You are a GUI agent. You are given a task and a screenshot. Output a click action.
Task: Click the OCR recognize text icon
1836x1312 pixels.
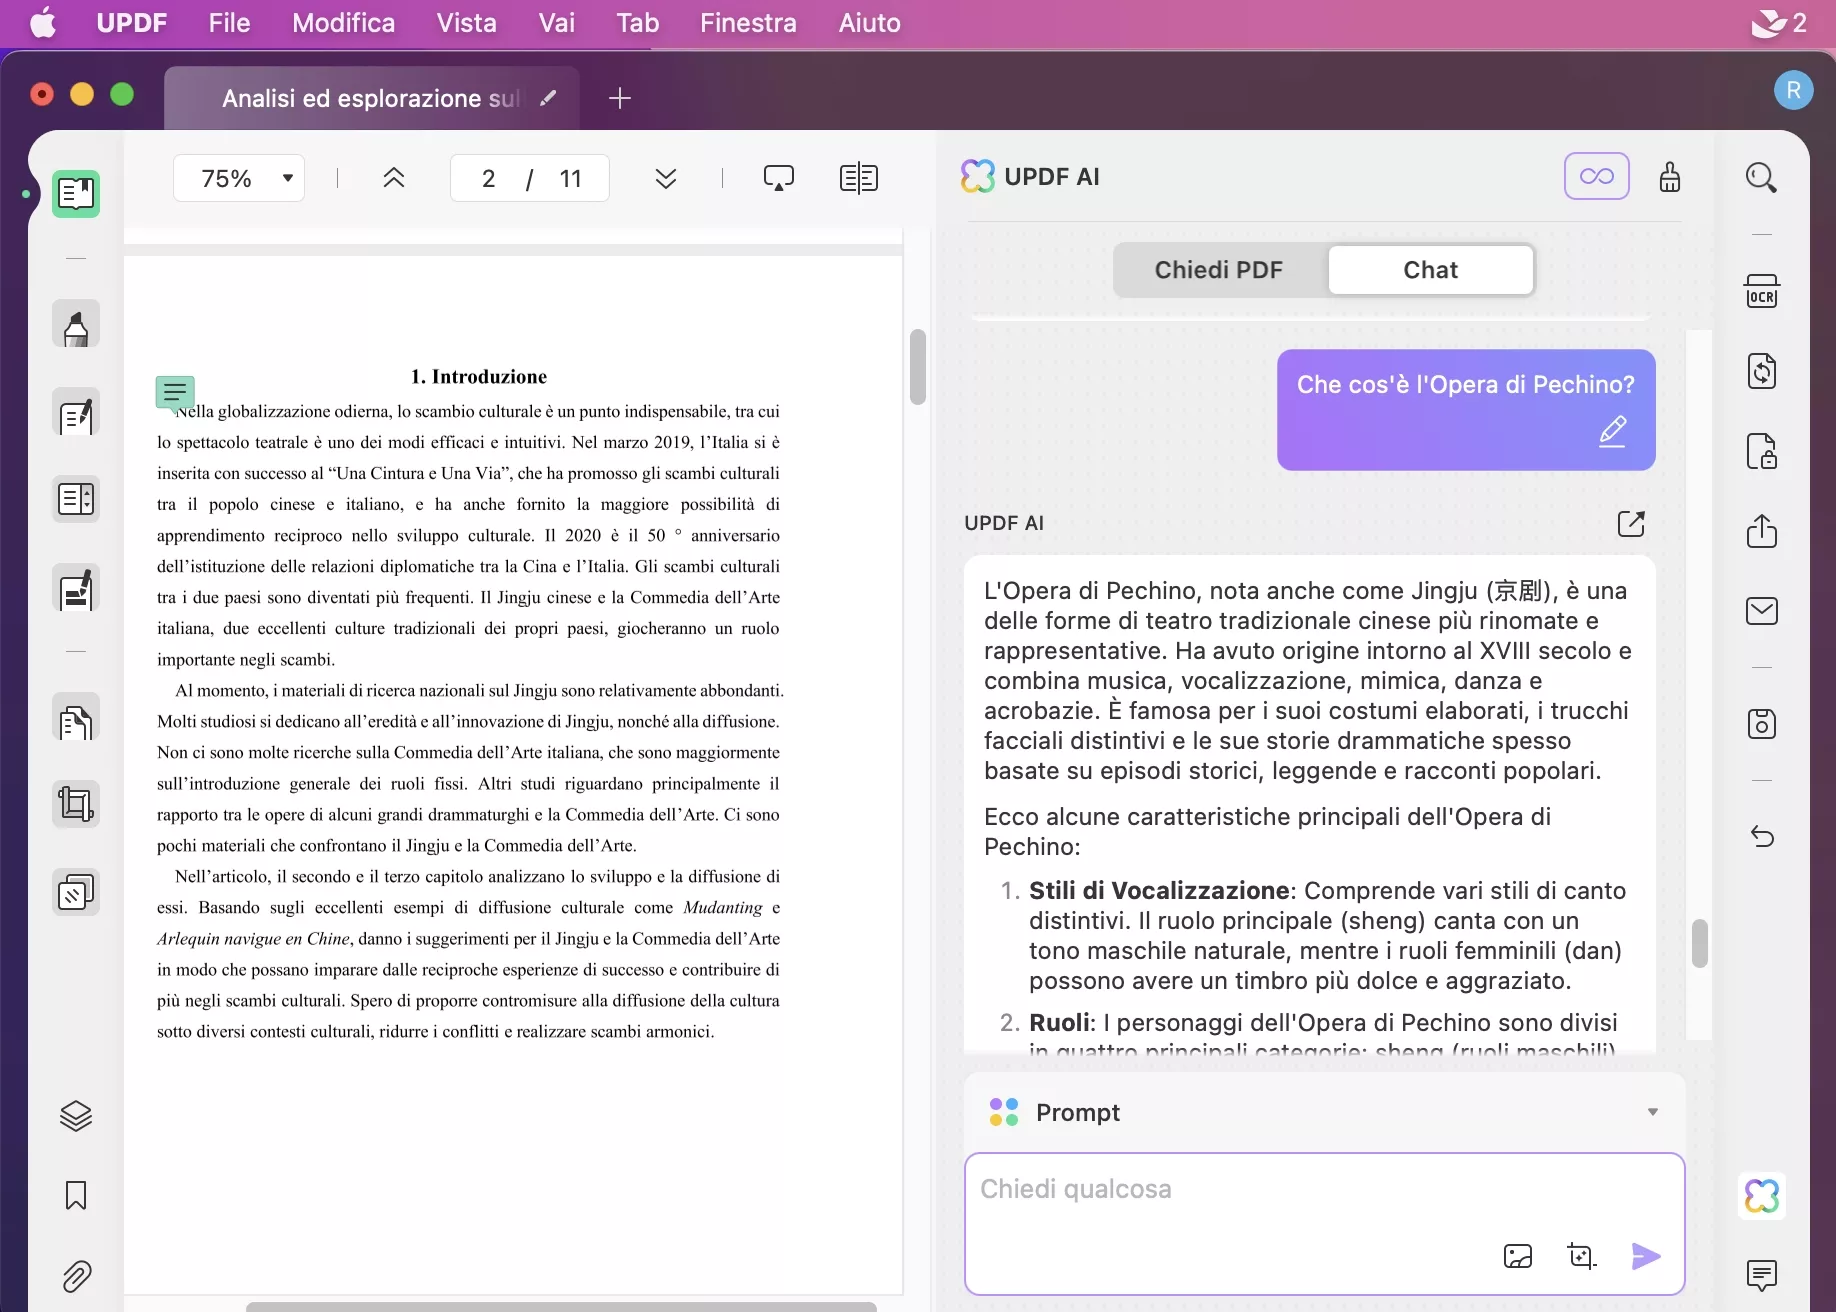[x=1762, y=291]
